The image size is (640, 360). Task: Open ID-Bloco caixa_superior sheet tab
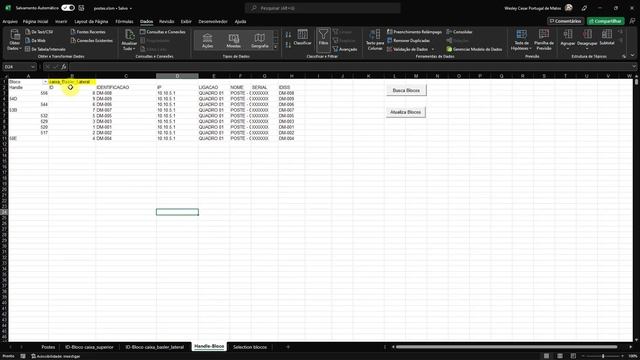pyautogui.click(x=89, y=347)
